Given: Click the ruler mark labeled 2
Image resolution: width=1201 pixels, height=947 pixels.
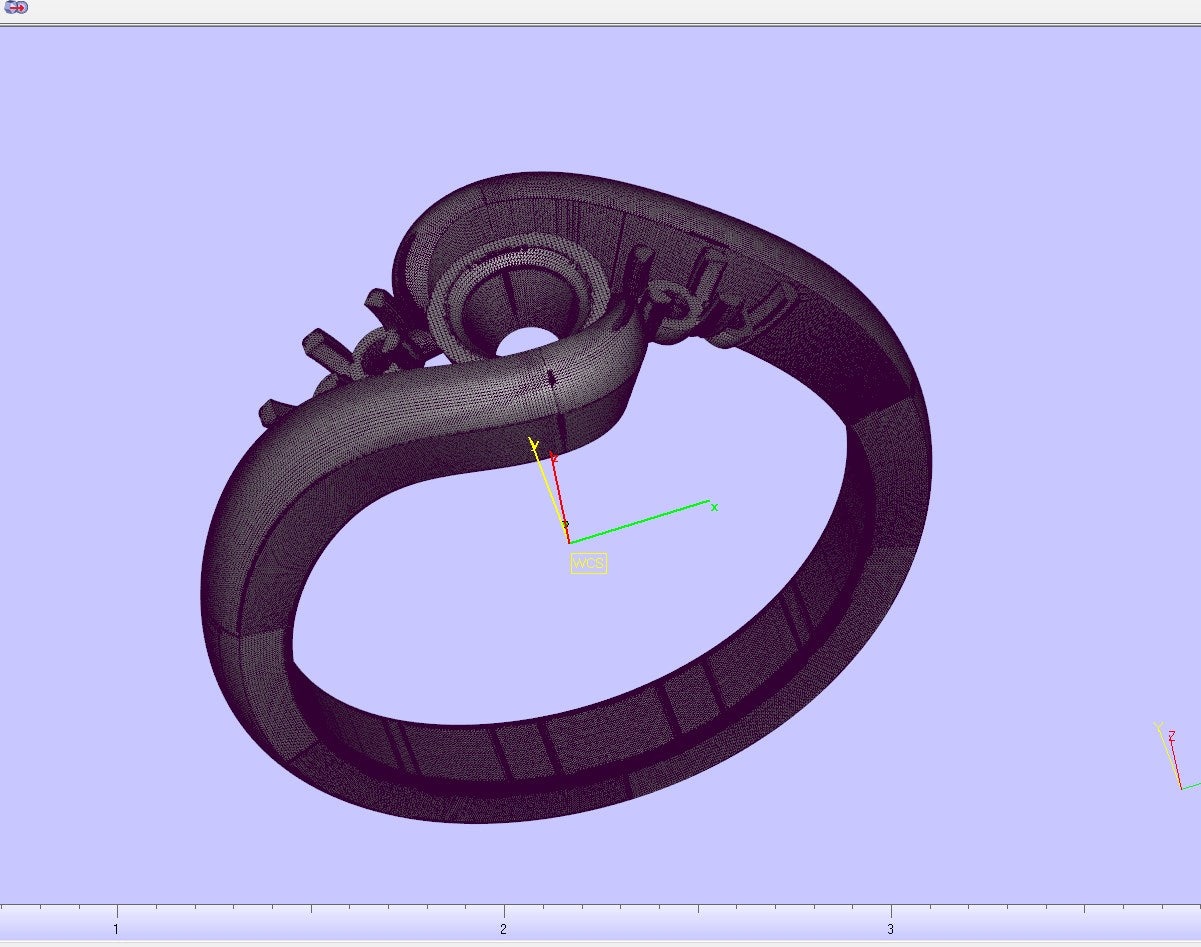Looking at the screenshot, I should point(504,929).
